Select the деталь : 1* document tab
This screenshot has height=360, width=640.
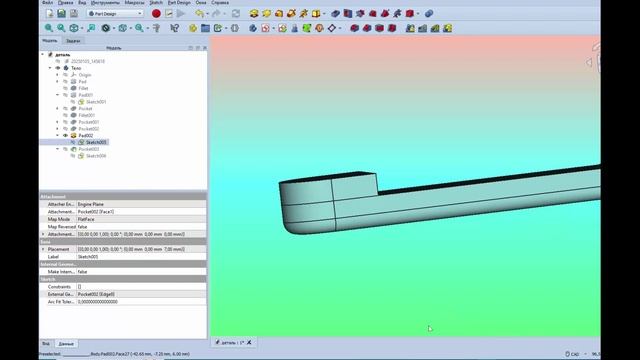point(233,342)
